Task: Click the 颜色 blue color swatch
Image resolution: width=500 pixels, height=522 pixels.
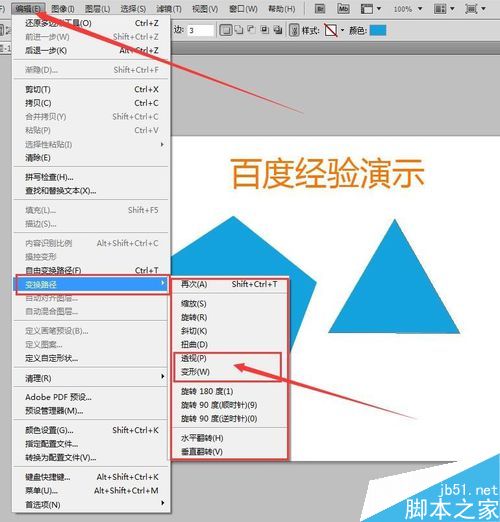Action: [378, 30]
